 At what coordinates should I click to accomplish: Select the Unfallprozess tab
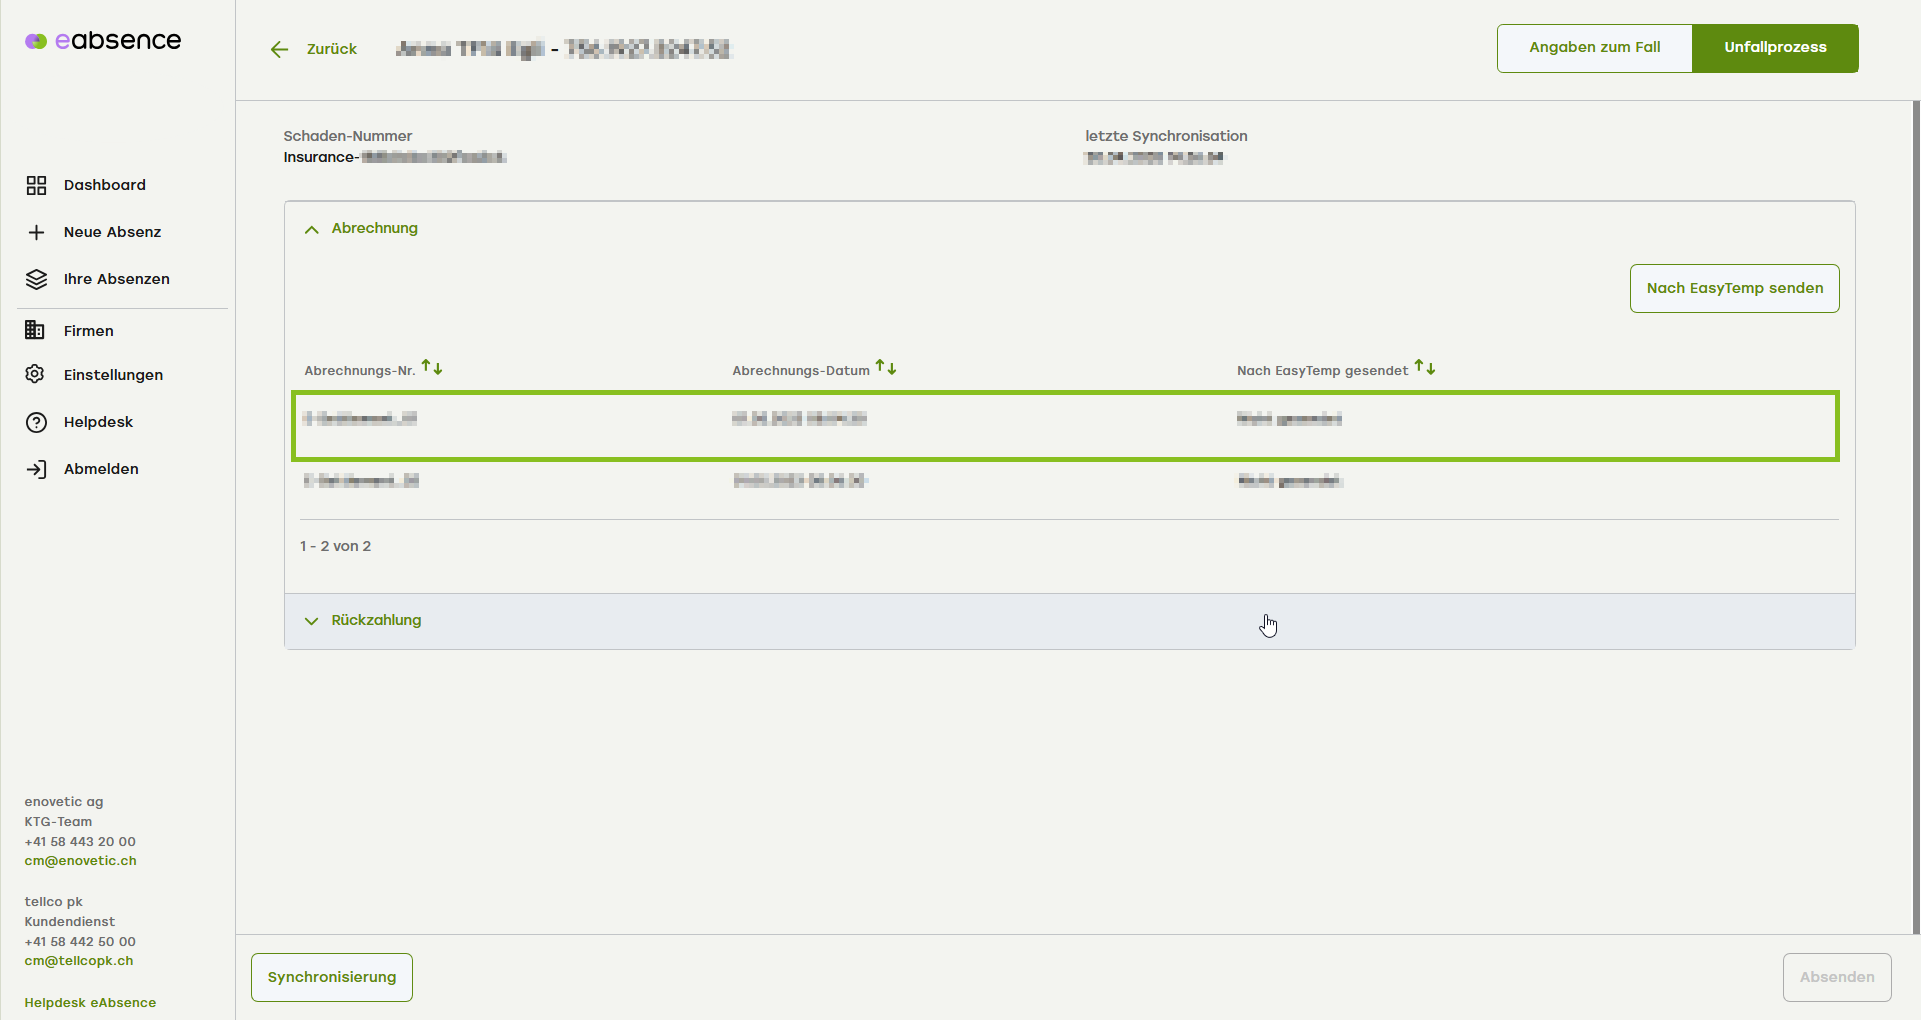click(x=1775, y=48)
